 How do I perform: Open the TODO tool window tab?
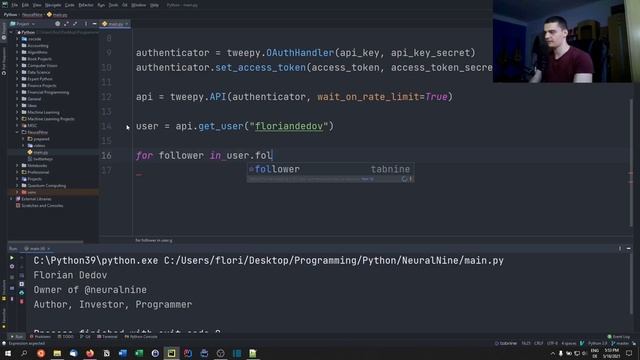[66, 337]
